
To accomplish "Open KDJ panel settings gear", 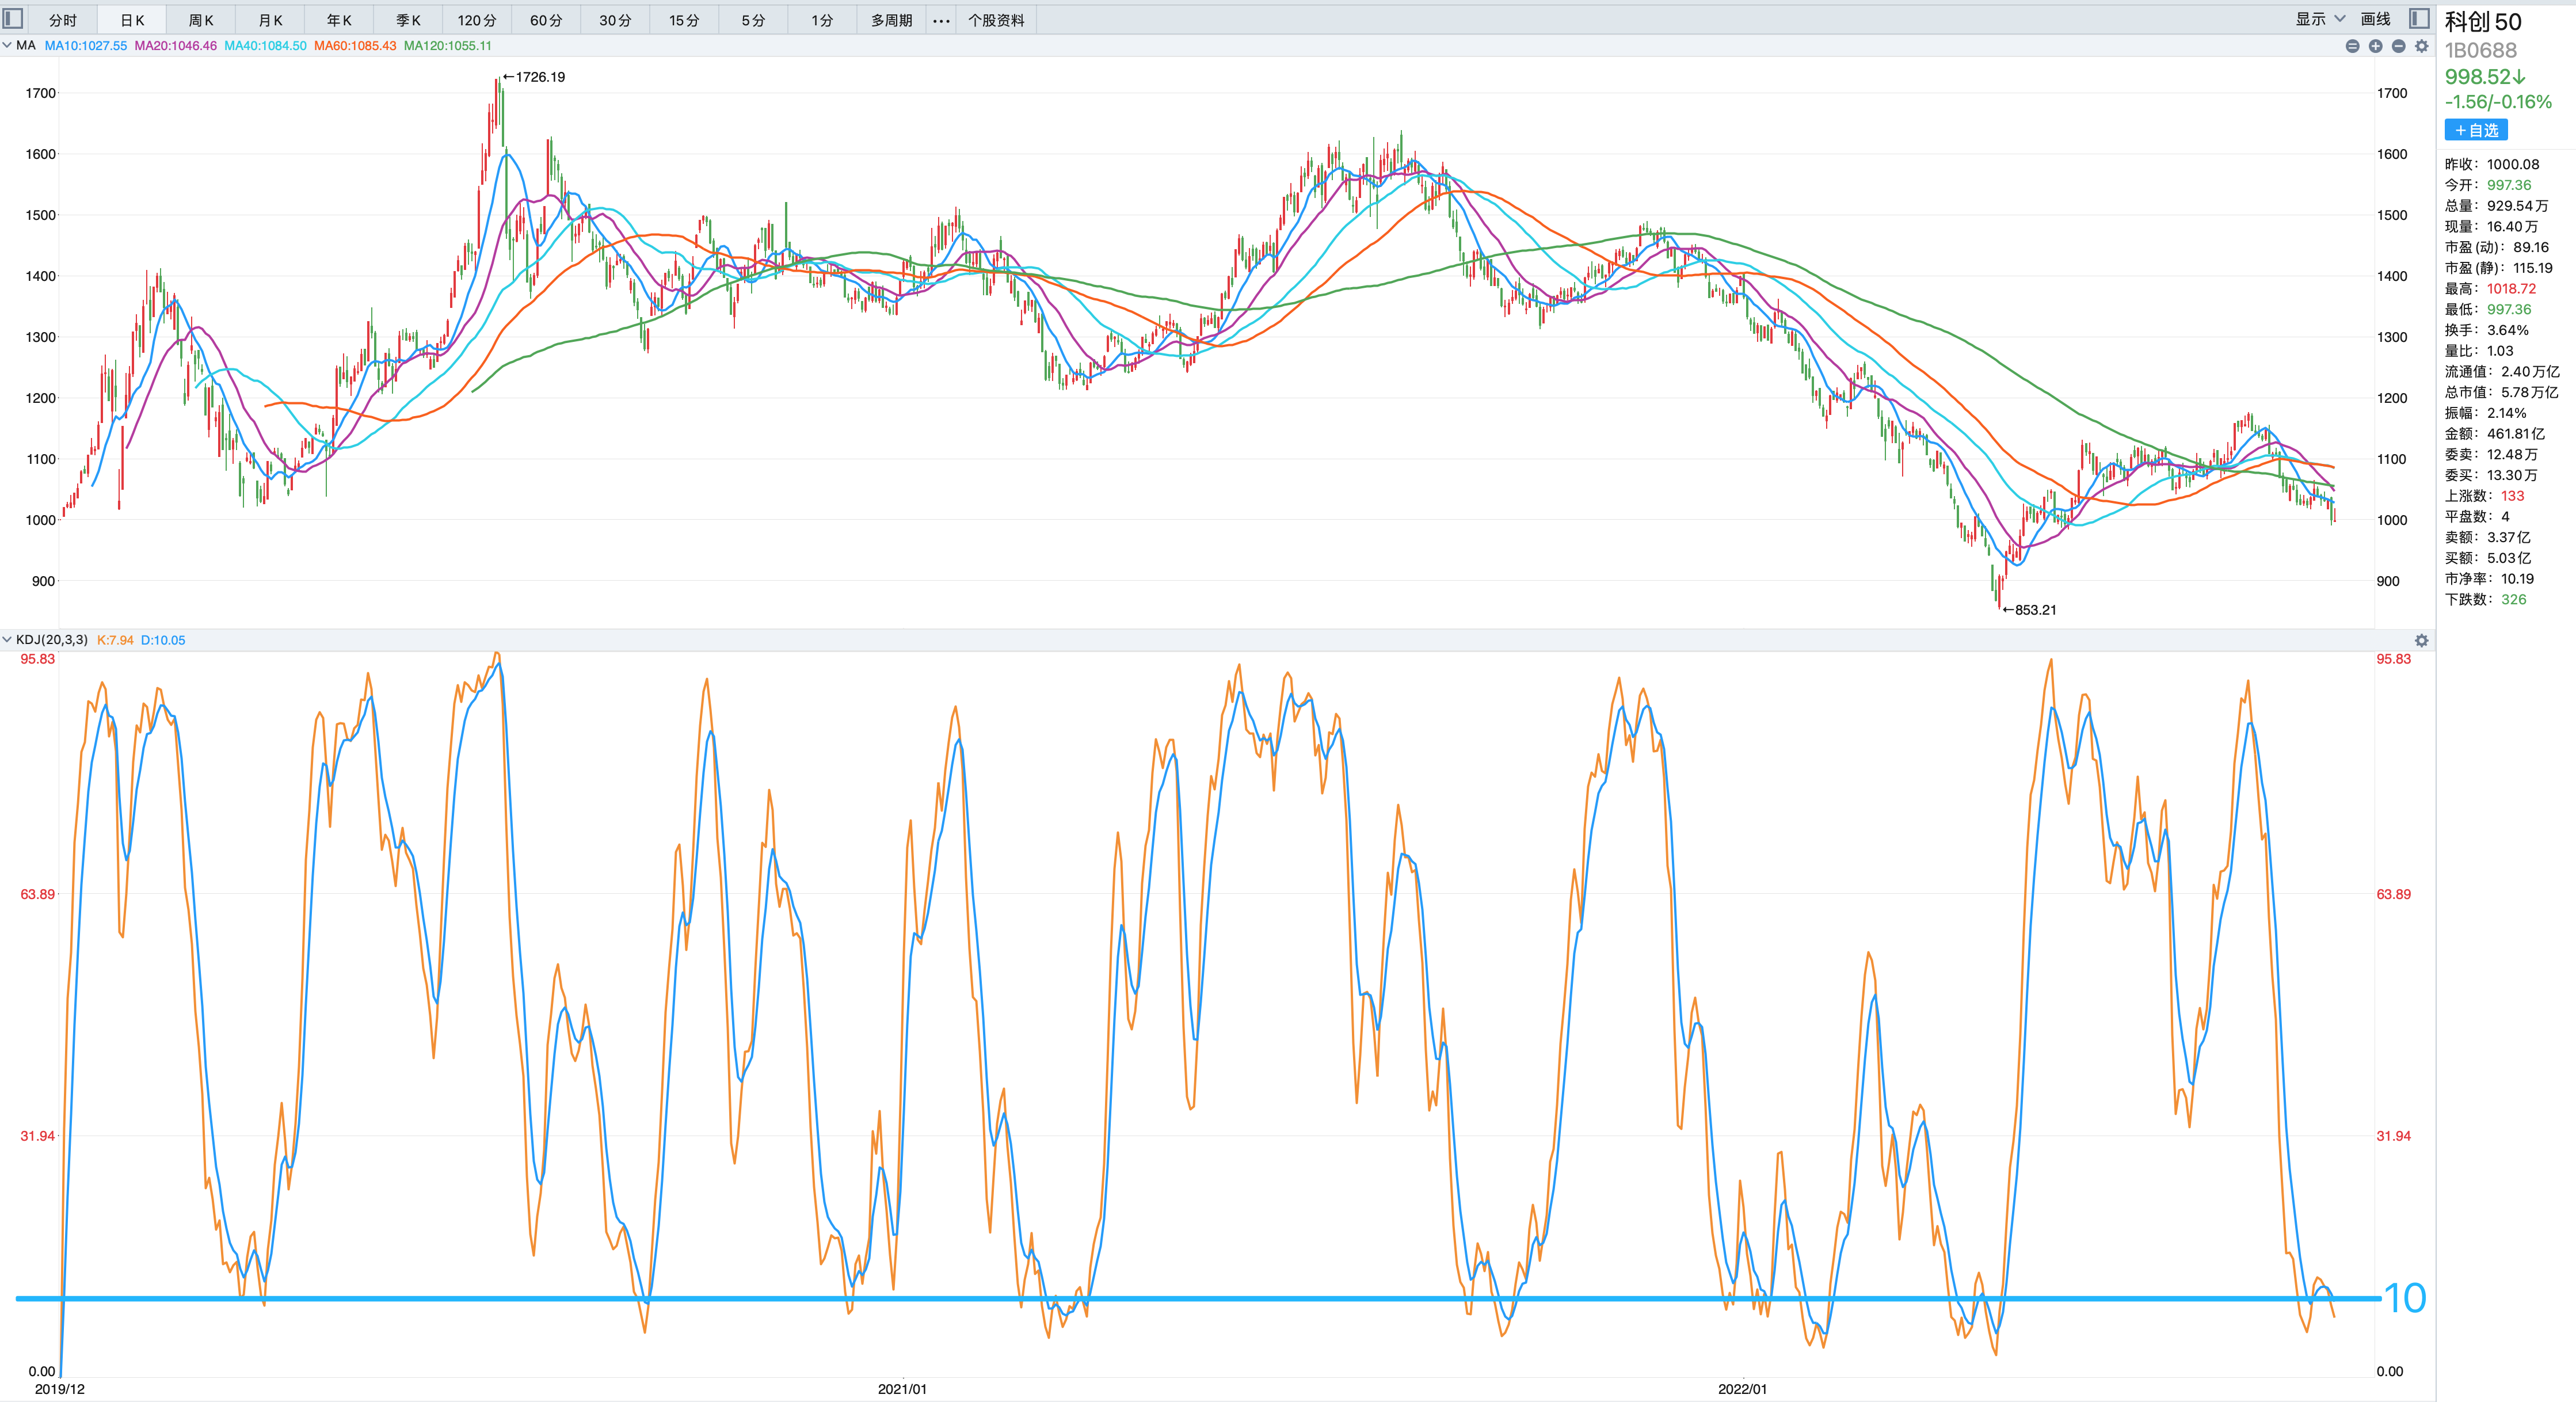I will click(2421, 640).
